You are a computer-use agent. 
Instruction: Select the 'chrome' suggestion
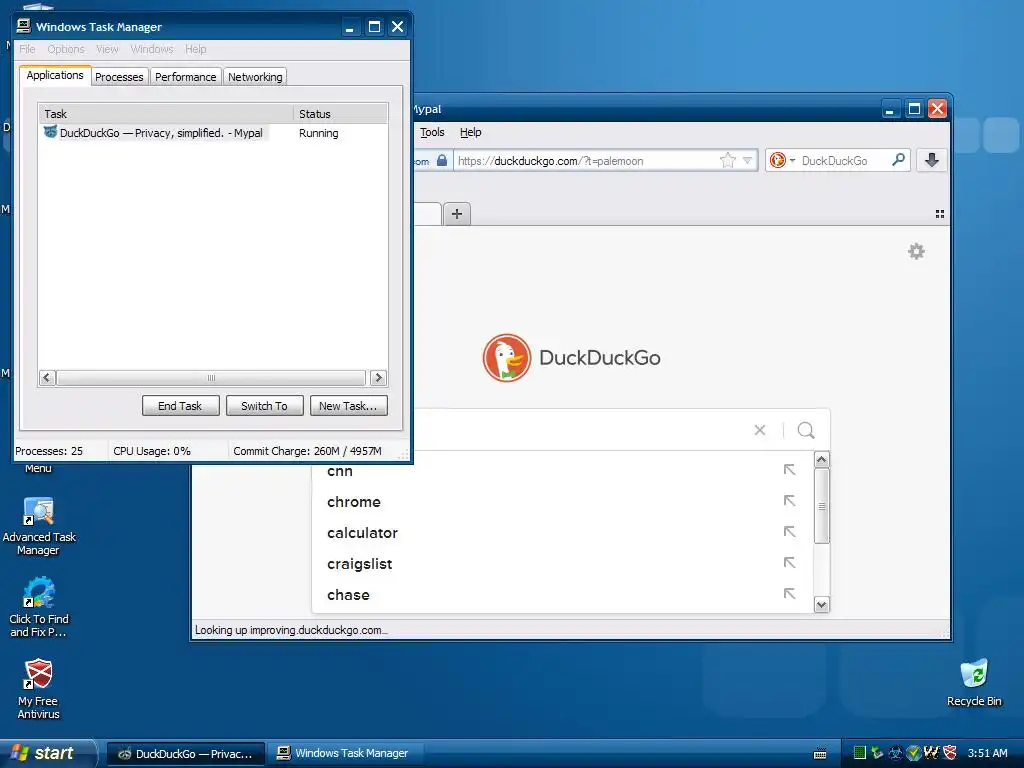562,502
